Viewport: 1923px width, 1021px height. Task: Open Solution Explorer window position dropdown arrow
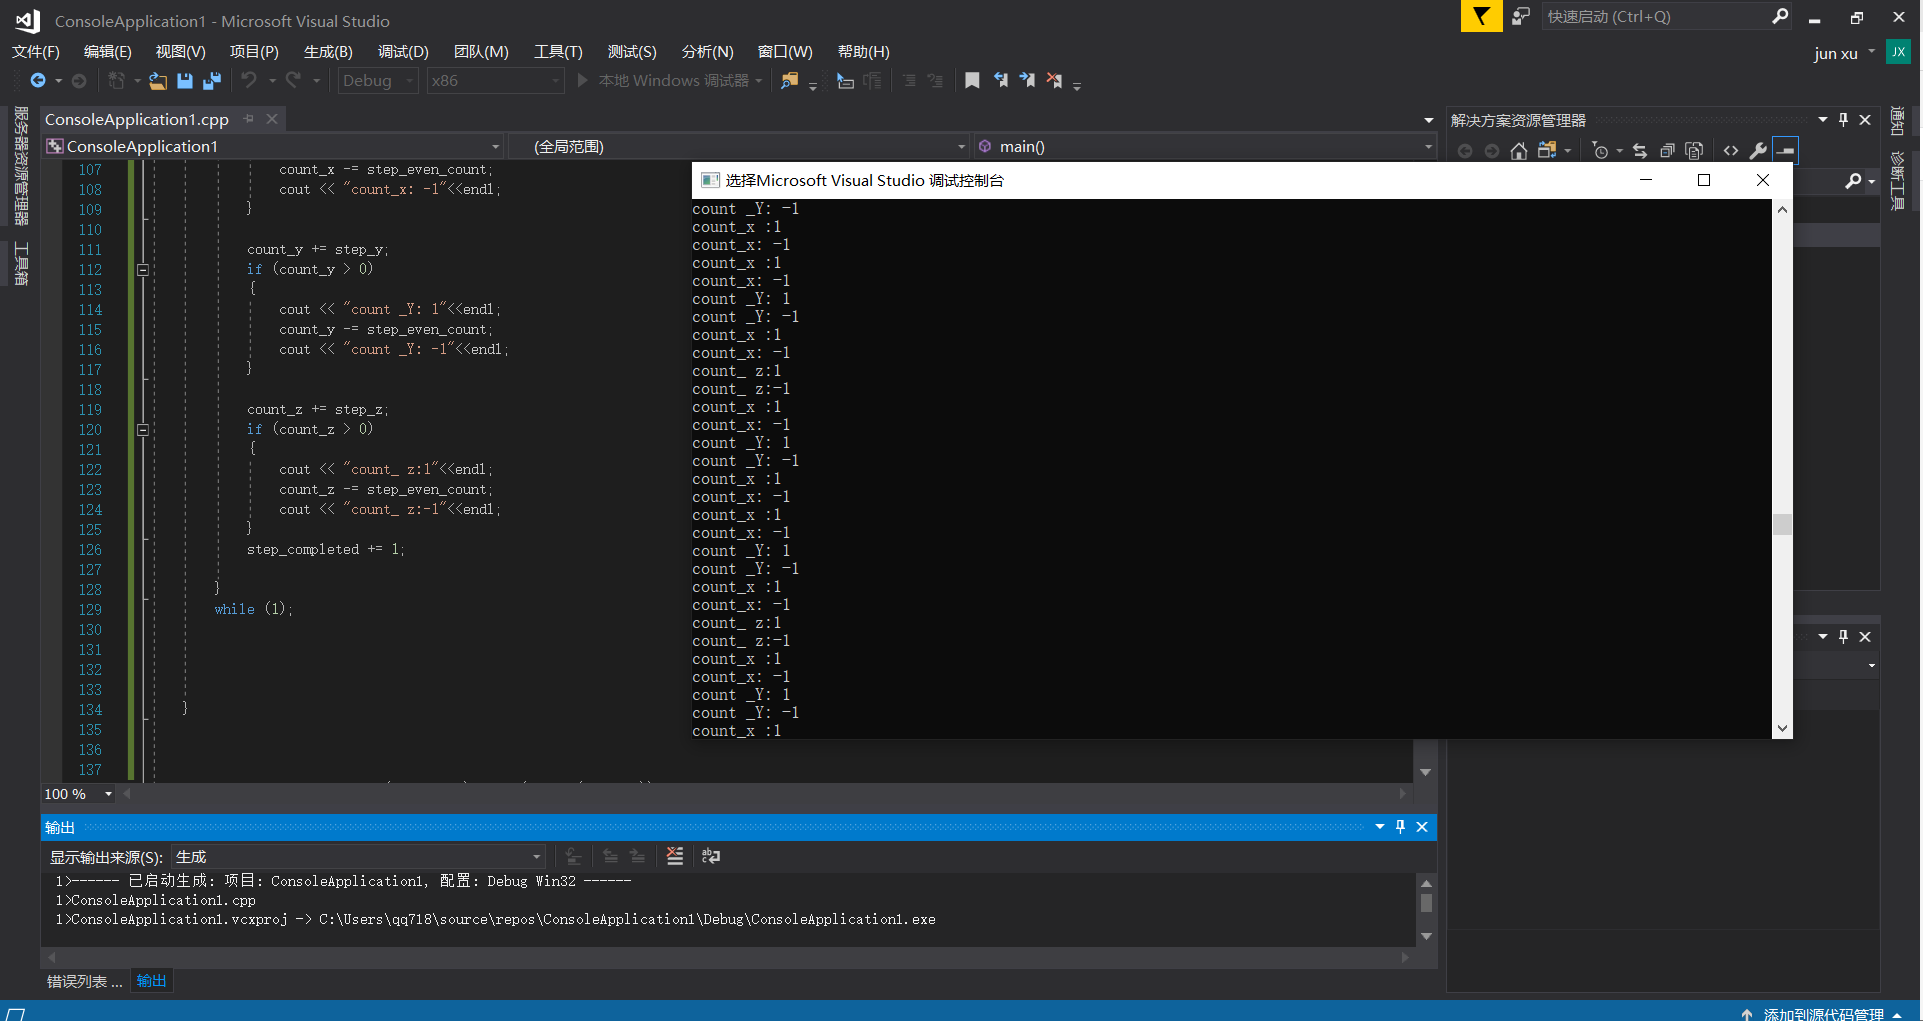(x=1823, y=120)
